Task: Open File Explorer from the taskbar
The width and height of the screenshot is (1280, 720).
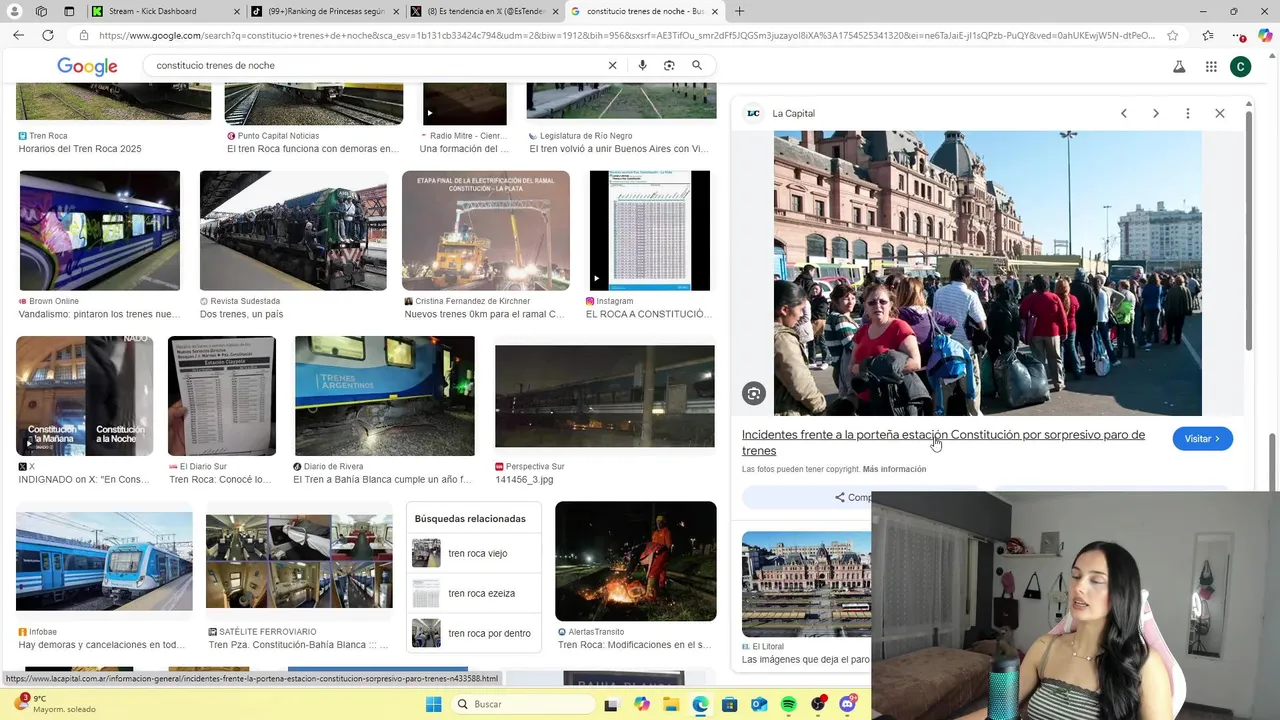Action: click(x=671, y=704)
